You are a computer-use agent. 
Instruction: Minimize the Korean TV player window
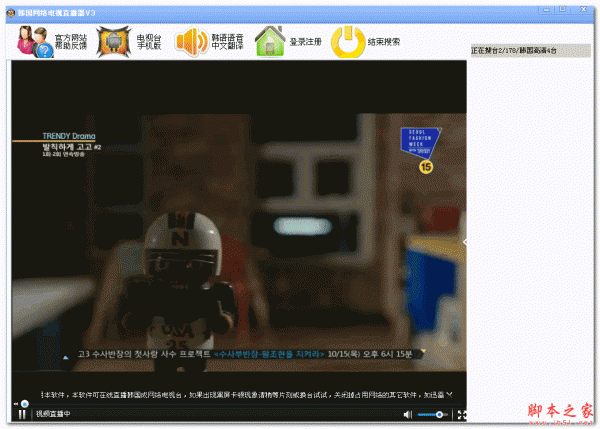546,10
